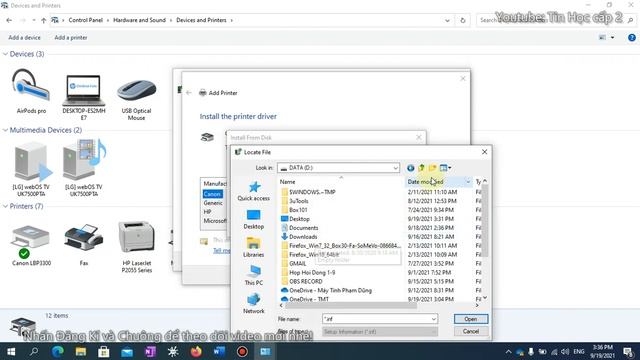Click the blue Help icon

point(631,38)
